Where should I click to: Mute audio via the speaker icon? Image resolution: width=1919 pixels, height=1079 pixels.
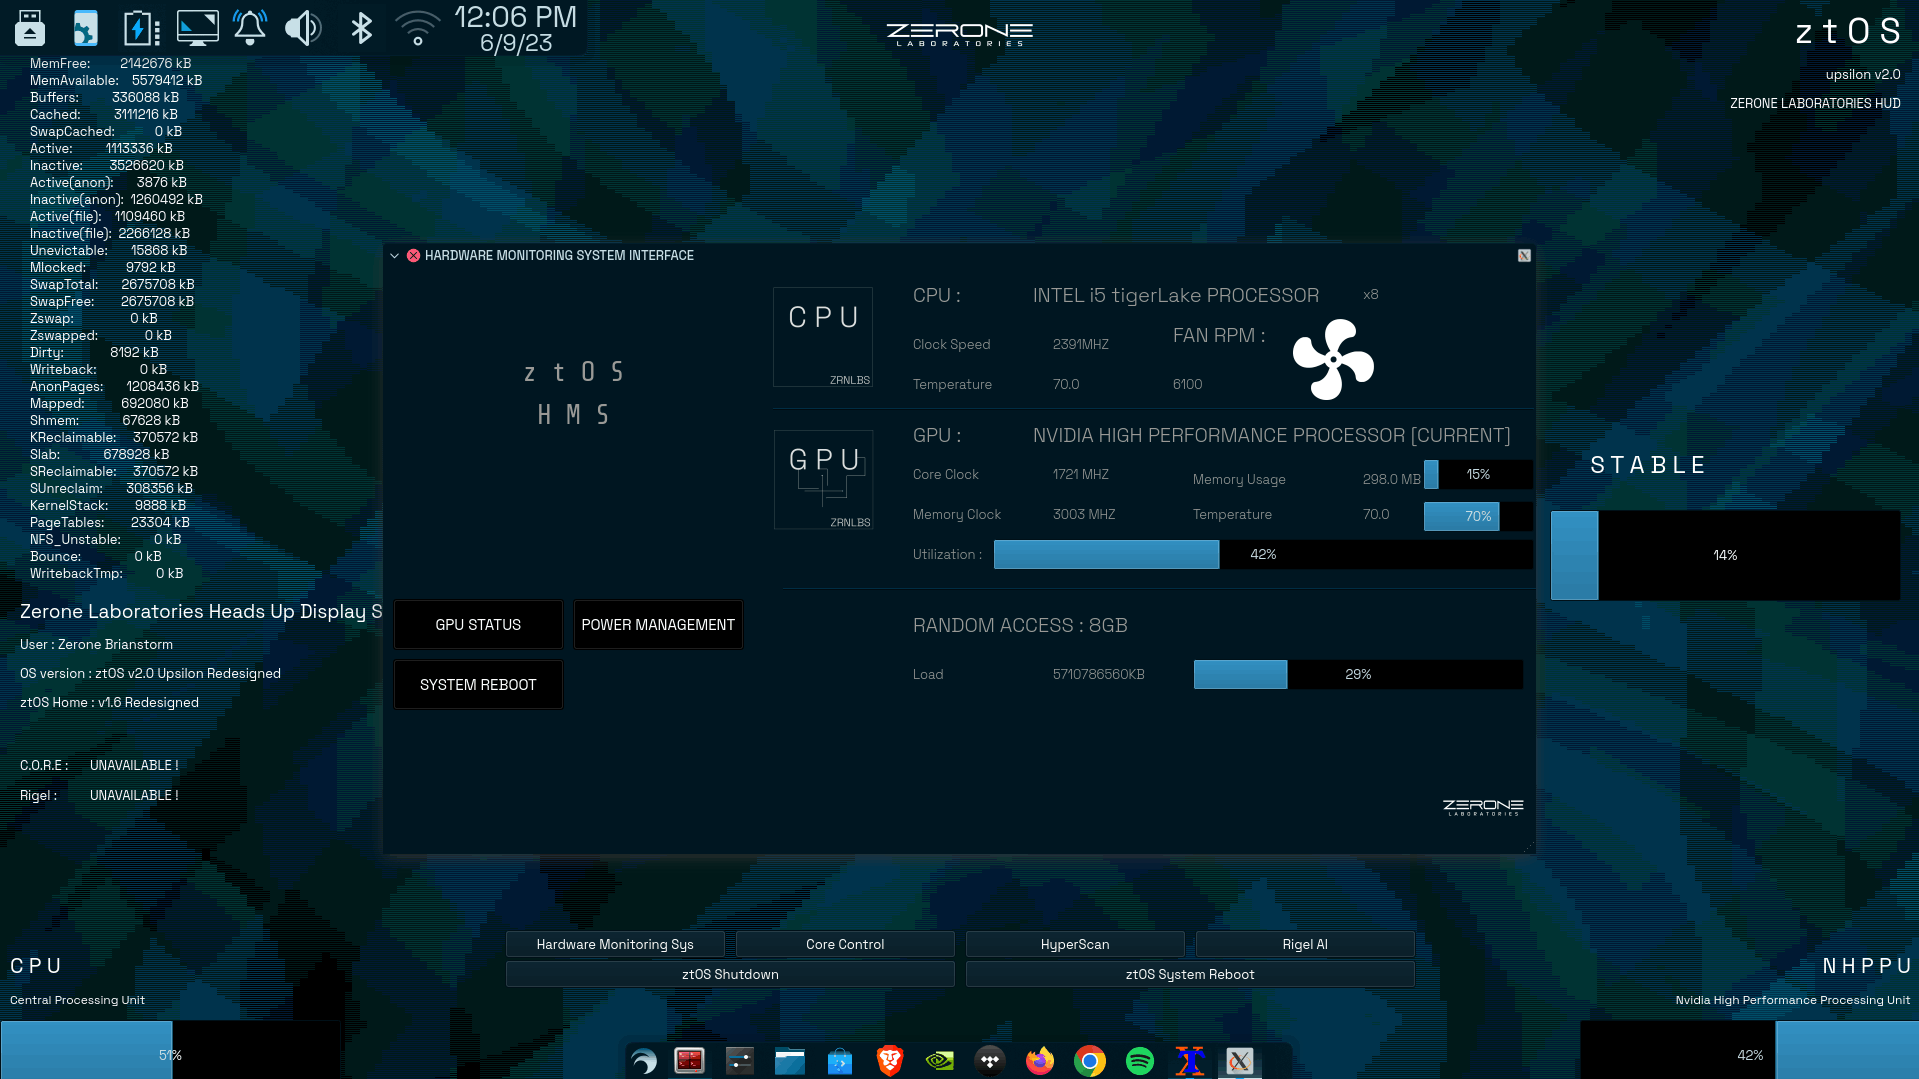(303, 28)
